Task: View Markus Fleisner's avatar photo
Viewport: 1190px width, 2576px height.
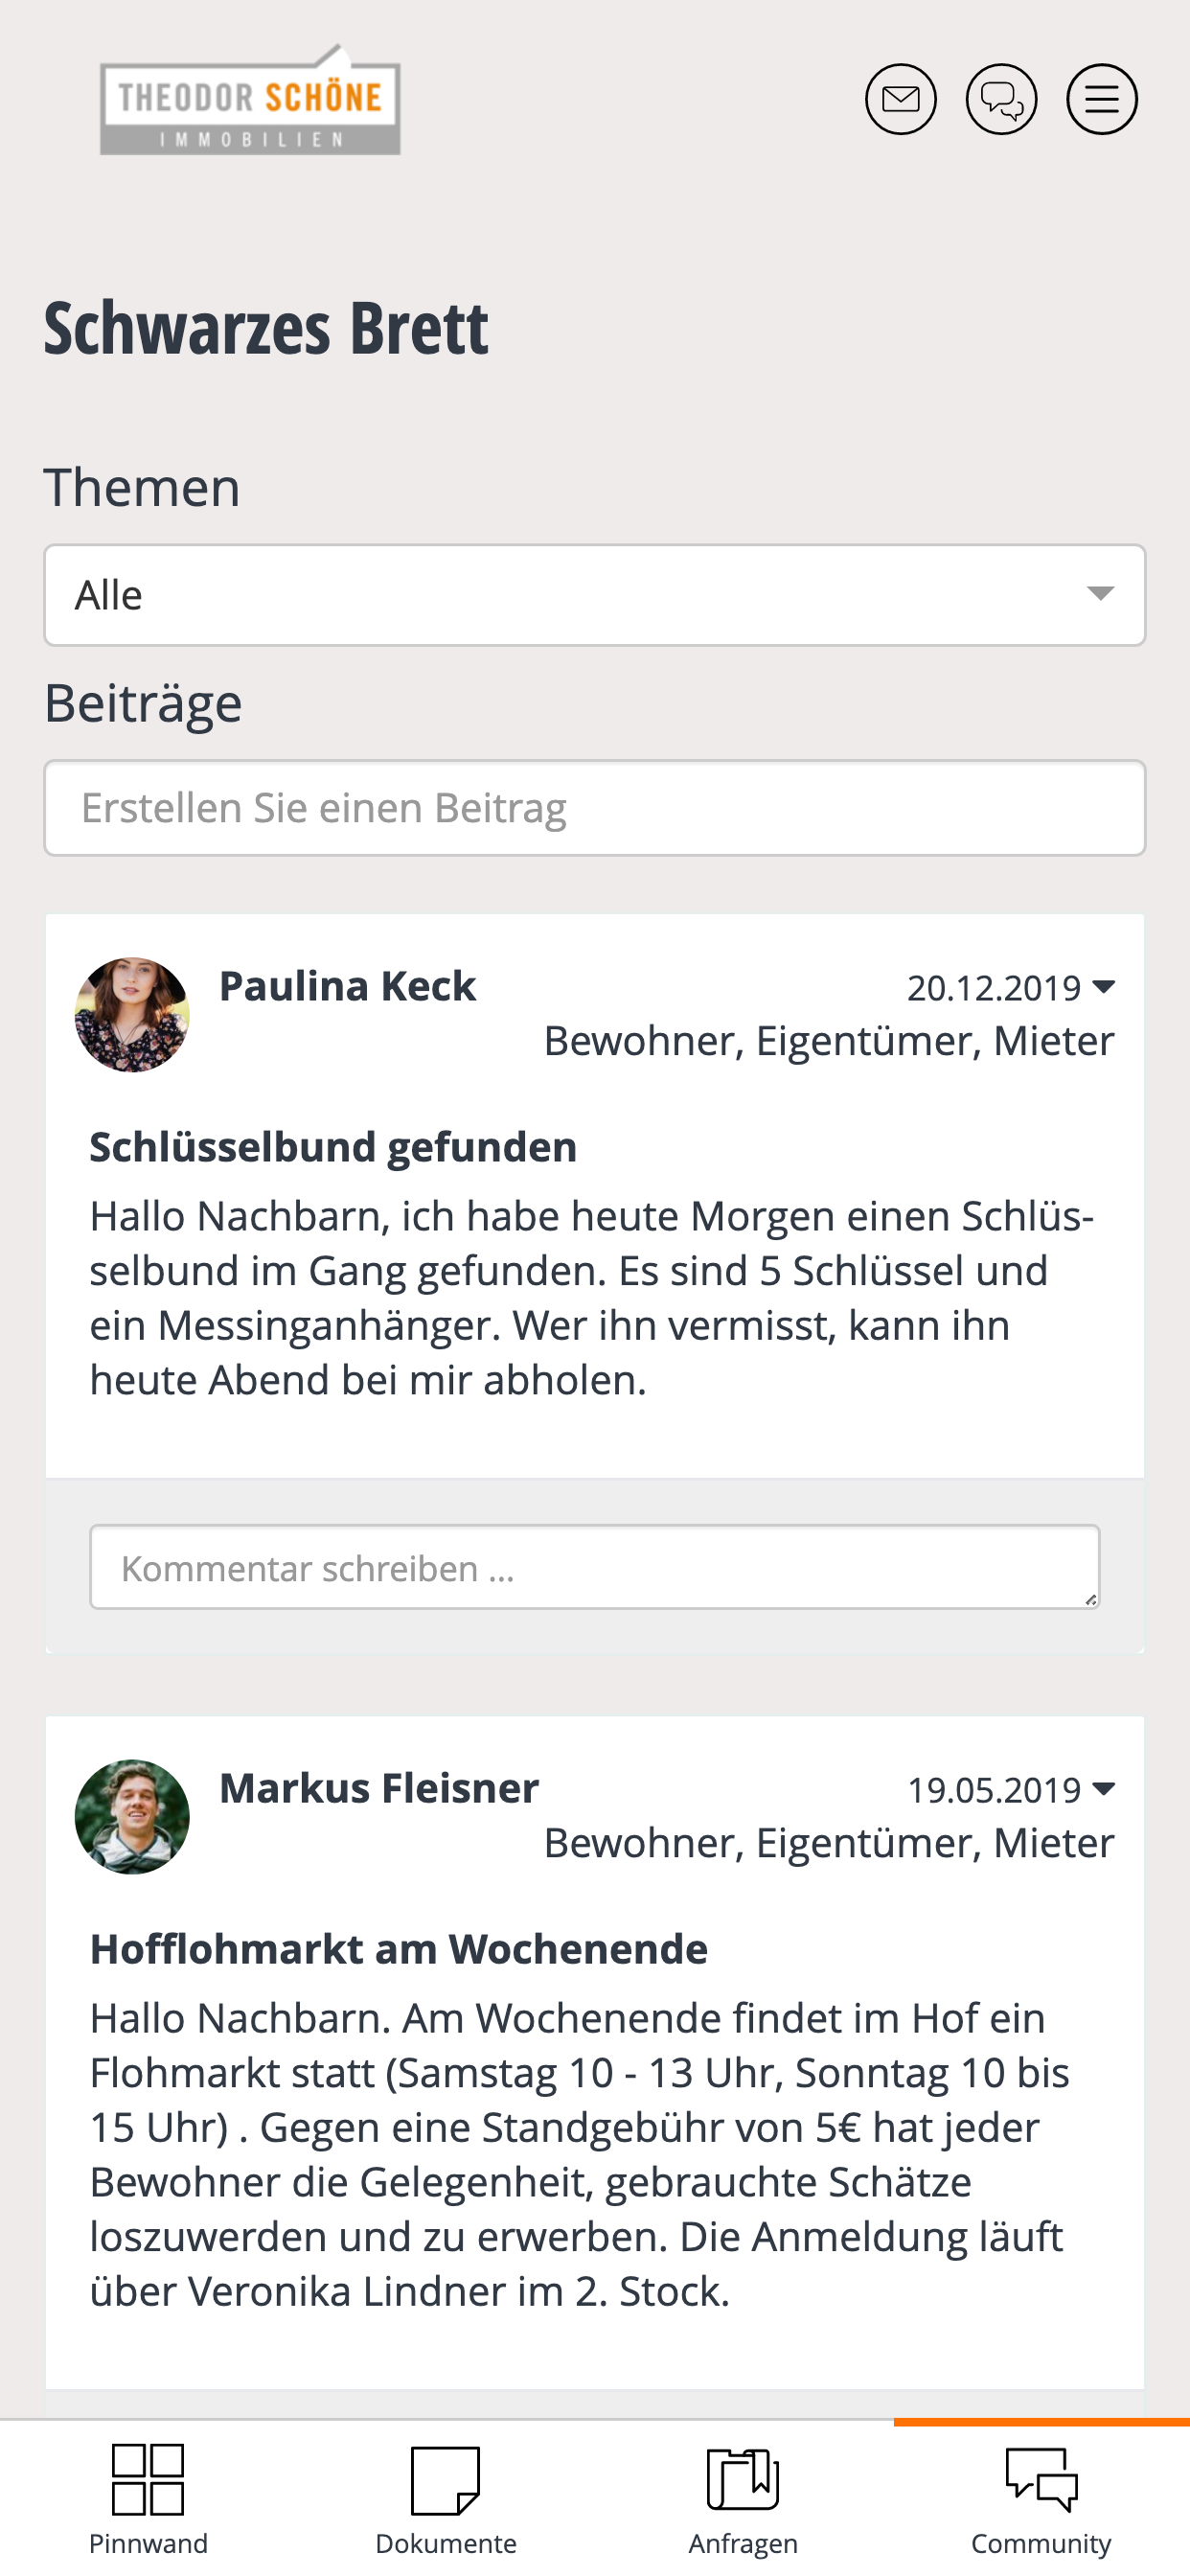Action: 132,1817
